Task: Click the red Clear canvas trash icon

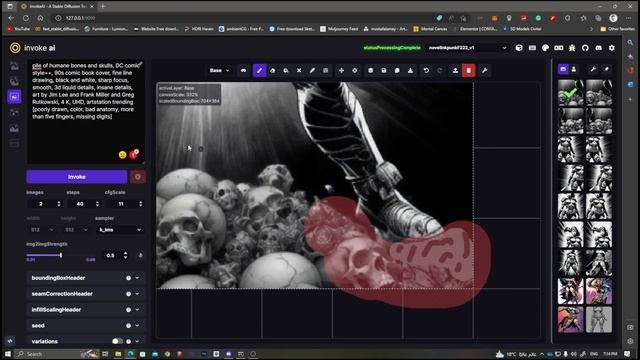Action: click(469, 71)
